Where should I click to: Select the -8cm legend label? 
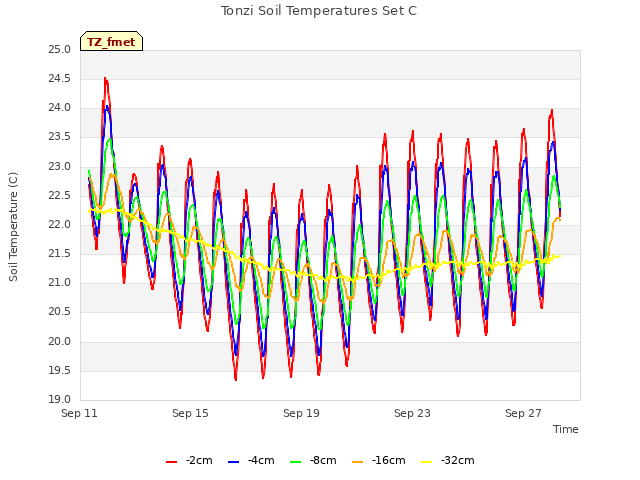323,460
